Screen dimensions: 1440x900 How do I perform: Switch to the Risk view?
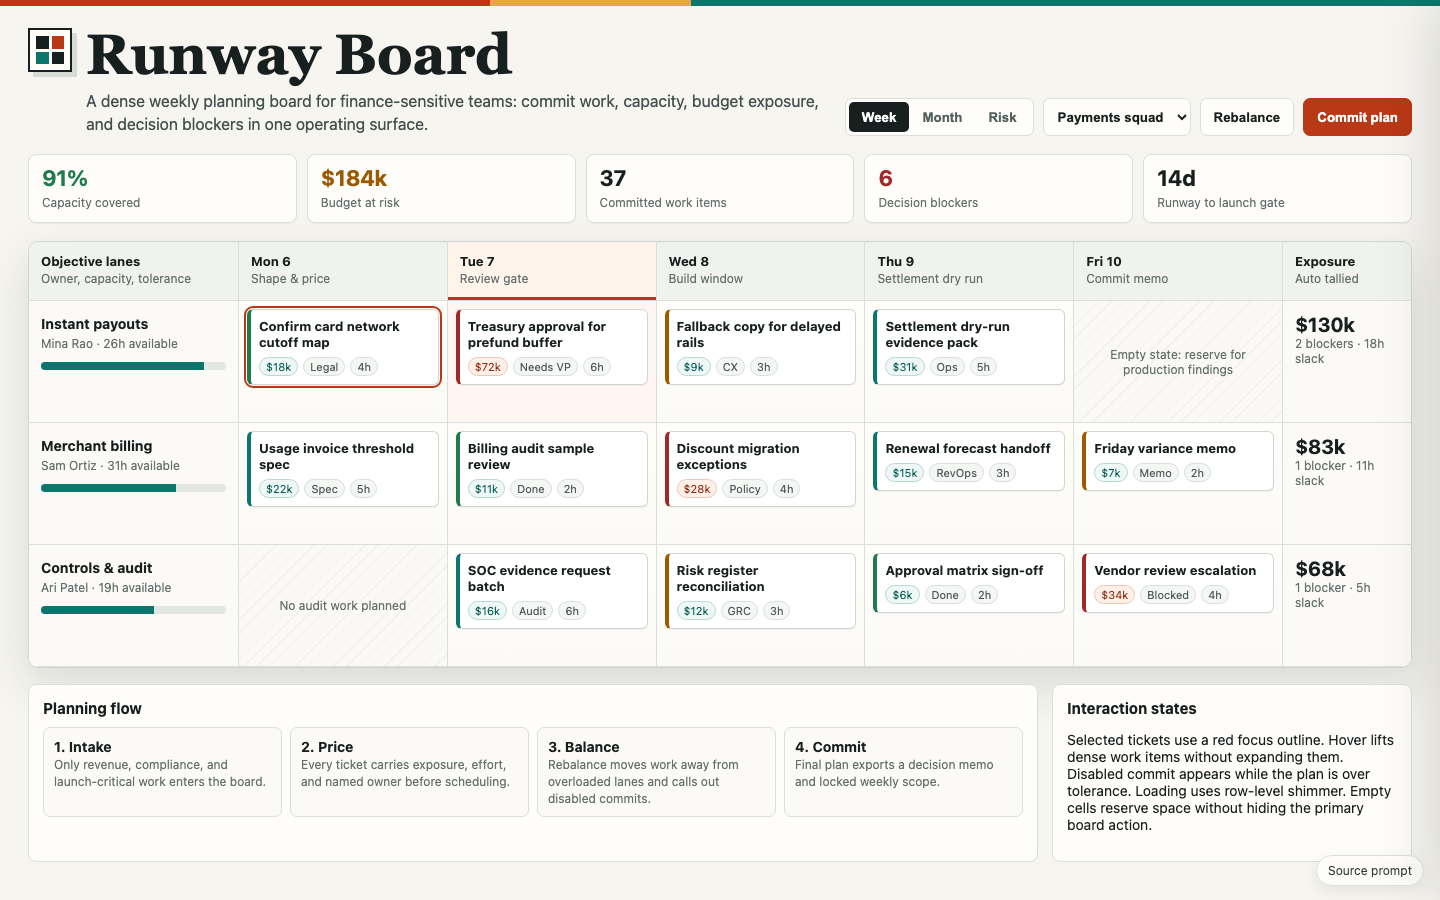point(1002,117)
